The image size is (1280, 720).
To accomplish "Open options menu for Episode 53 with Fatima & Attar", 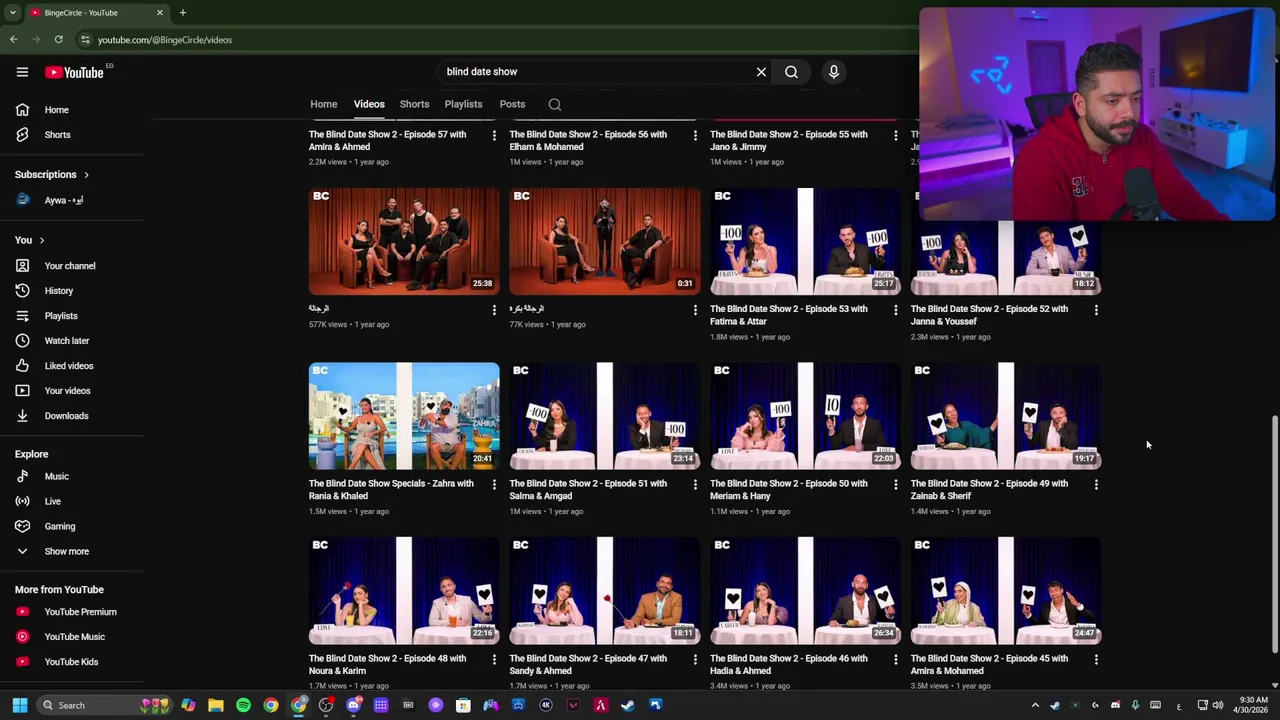I will coord(895,310).
